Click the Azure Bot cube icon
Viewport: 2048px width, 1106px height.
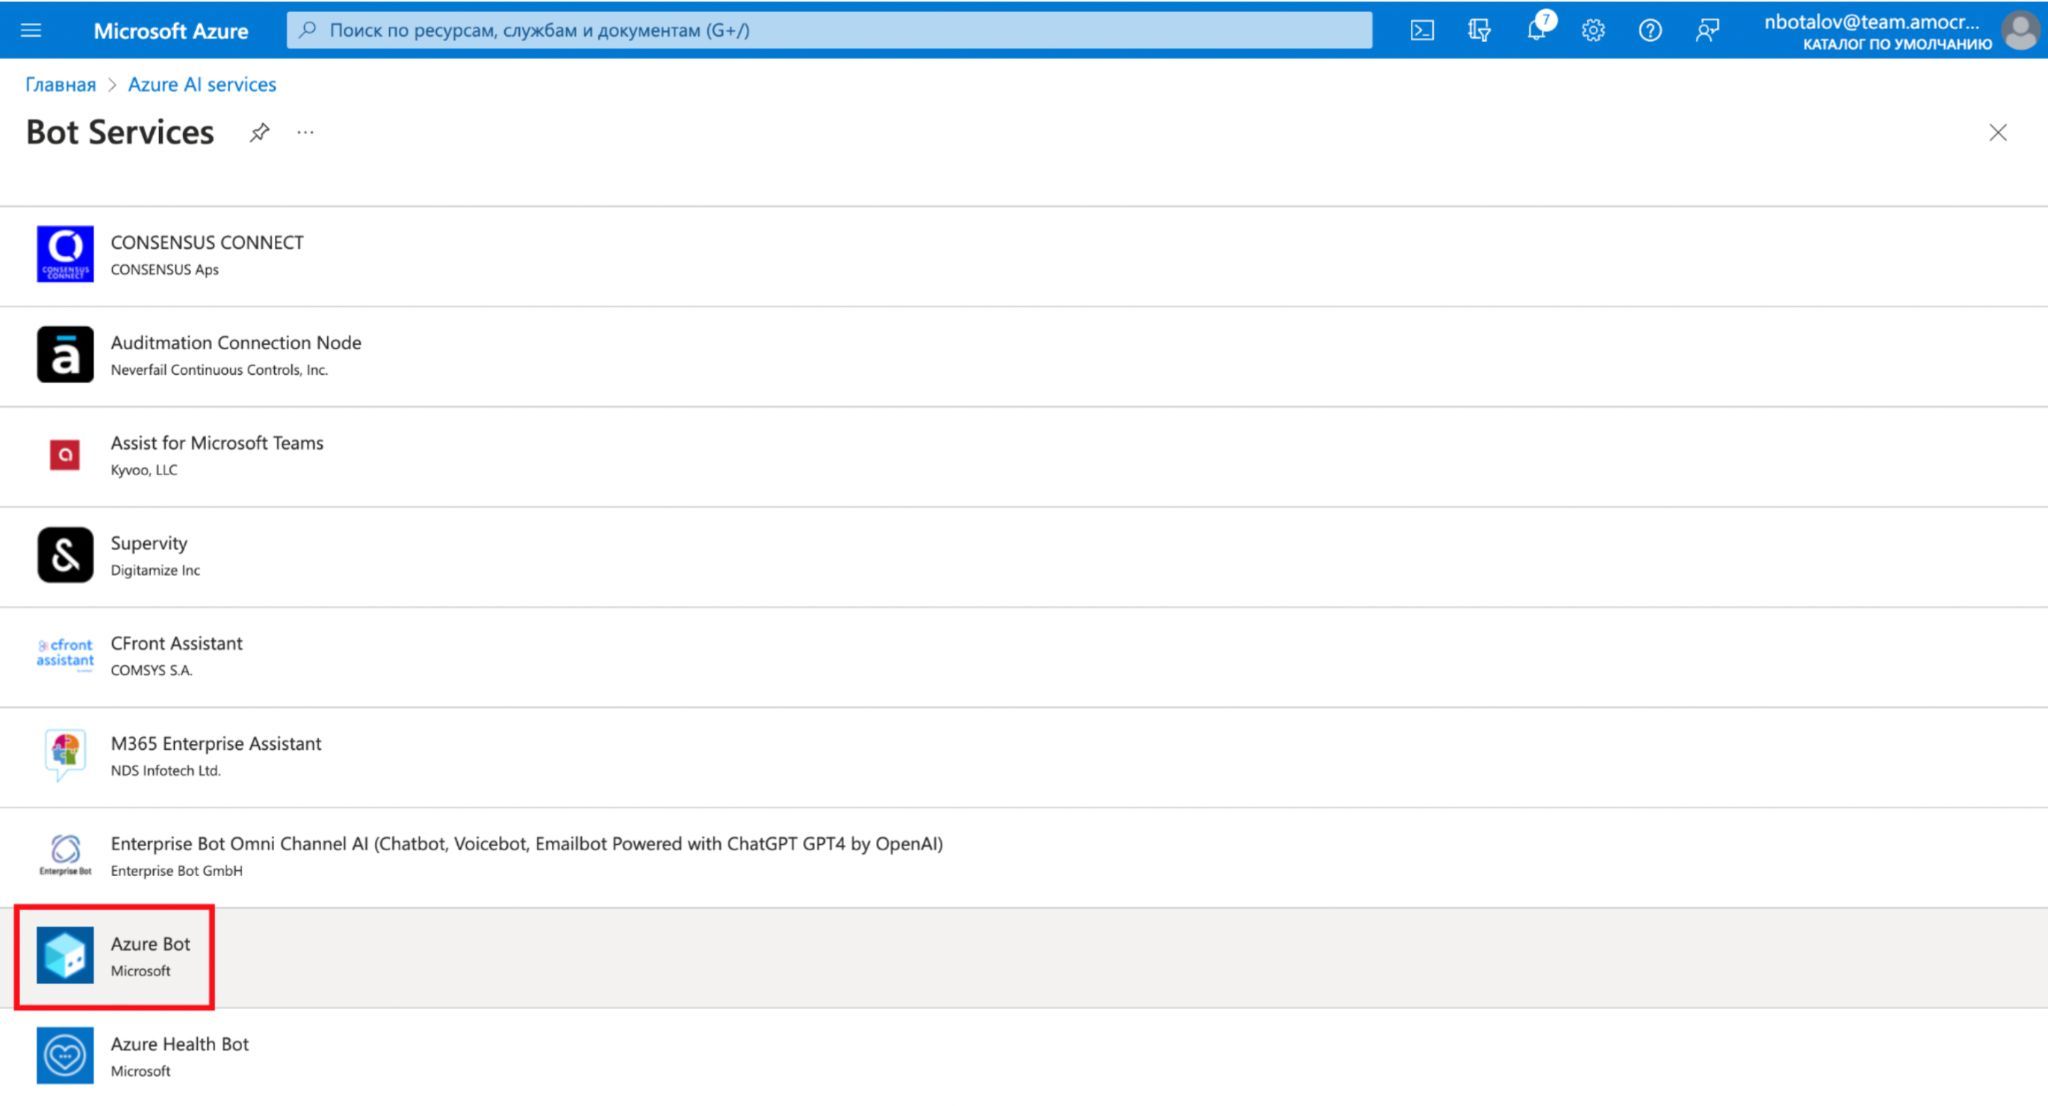pos(65,955)
